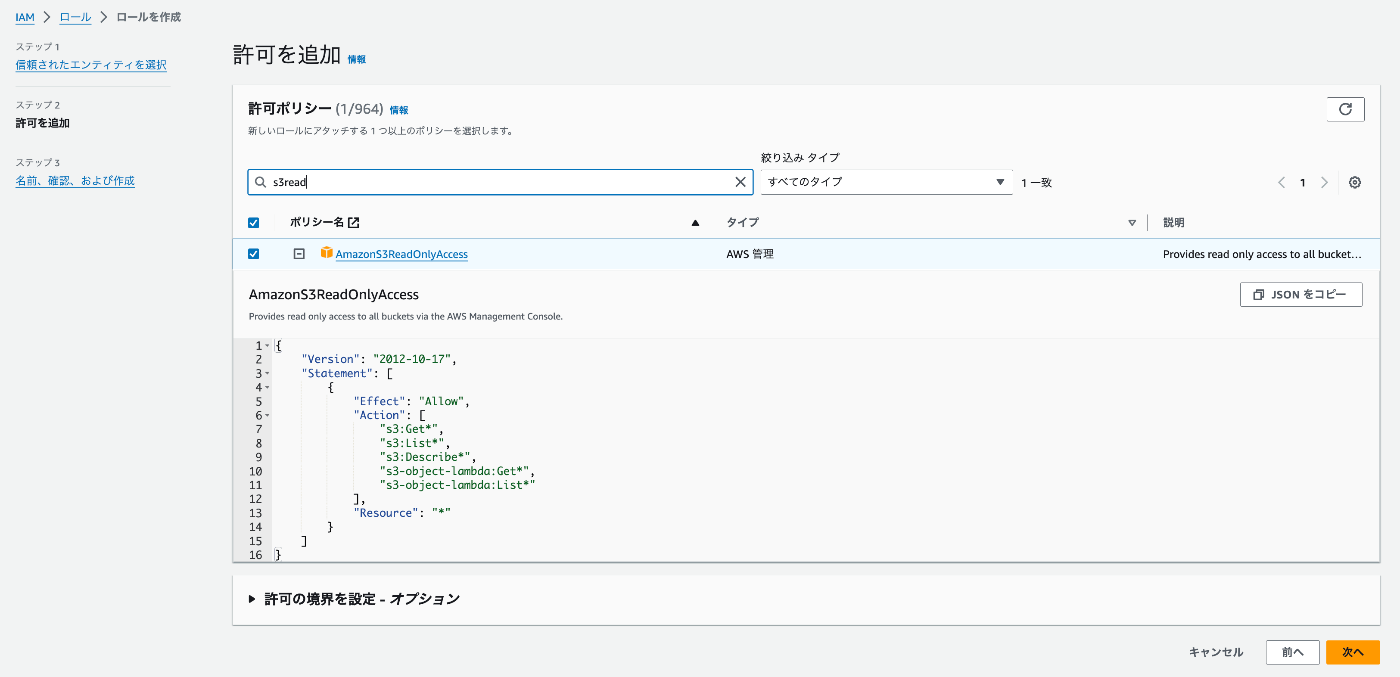Fold JSON line 1 code block
Screen dimensions: 1400x677
[268, 346]
